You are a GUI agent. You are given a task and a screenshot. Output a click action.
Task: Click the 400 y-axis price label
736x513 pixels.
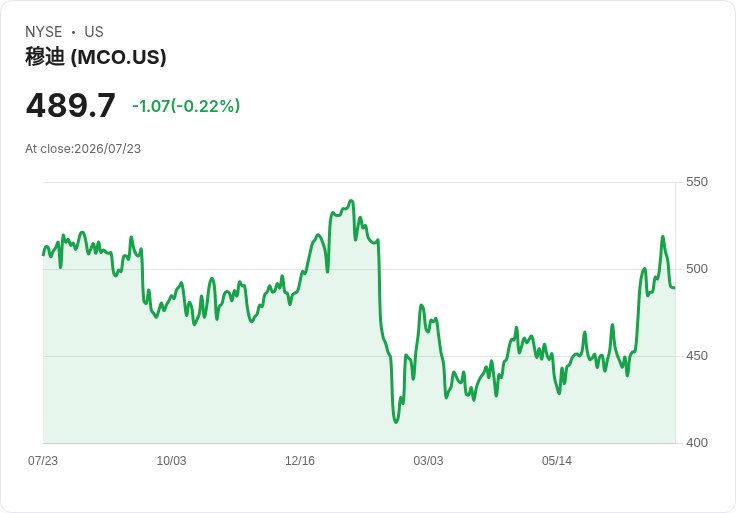click(697, 443)
